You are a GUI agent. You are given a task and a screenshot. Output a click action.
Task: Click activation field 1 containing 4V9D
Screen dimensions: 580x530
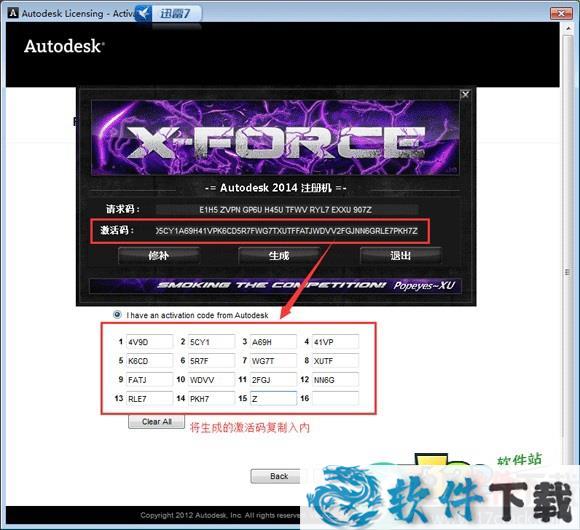pos(149,342)
